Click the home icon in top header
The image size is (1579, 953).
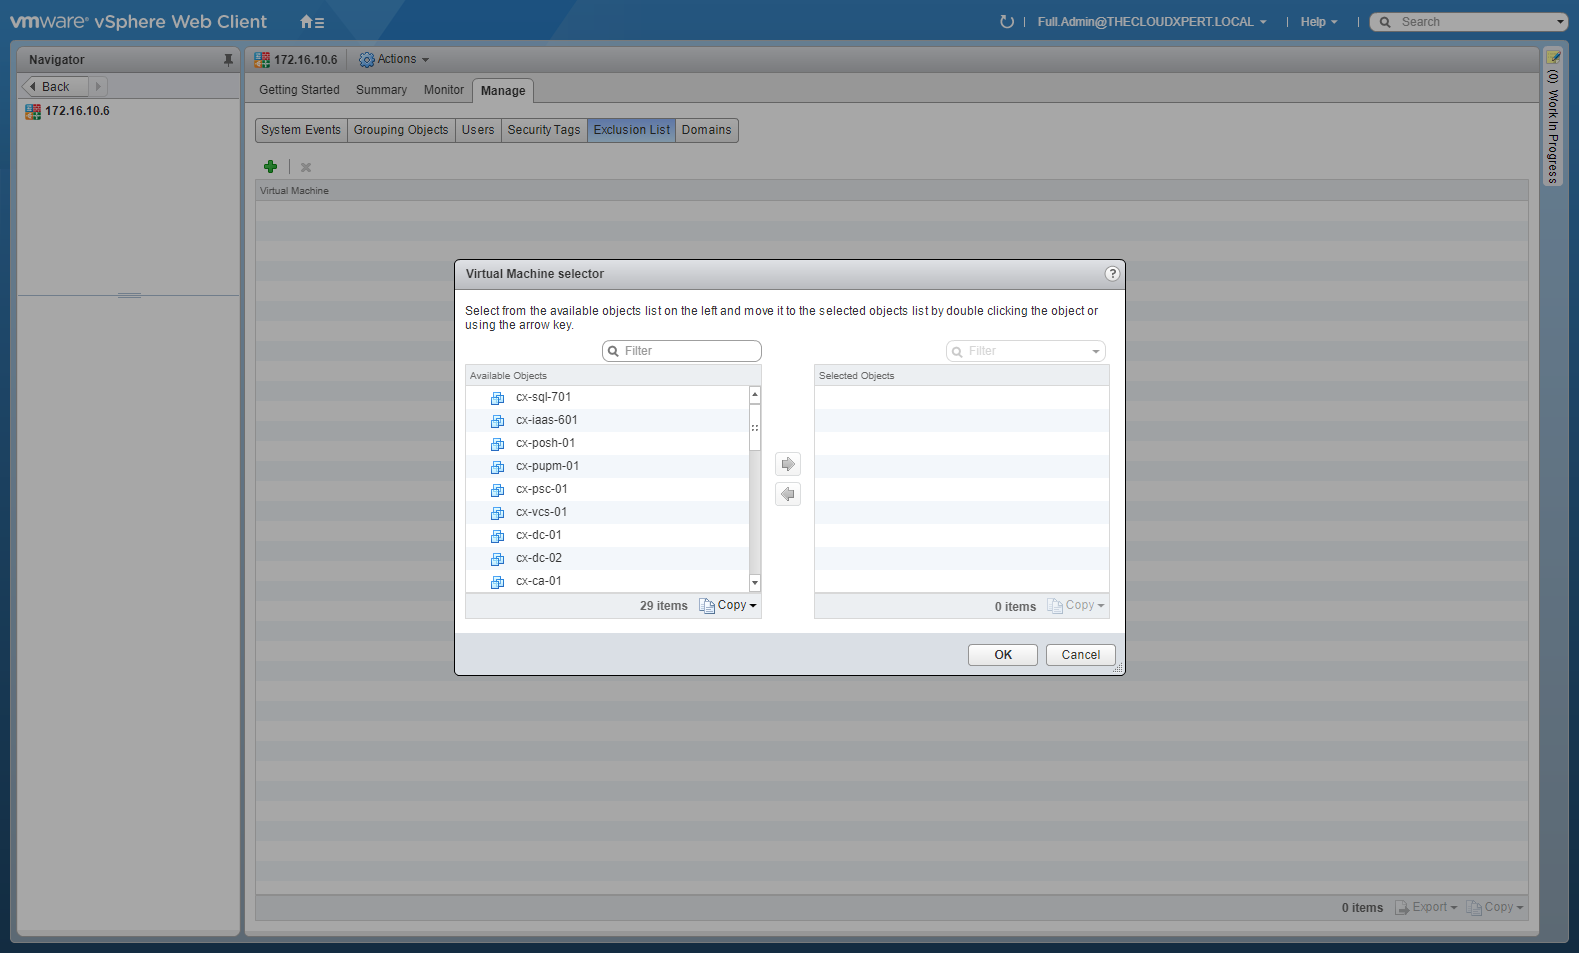coord(308,22)
